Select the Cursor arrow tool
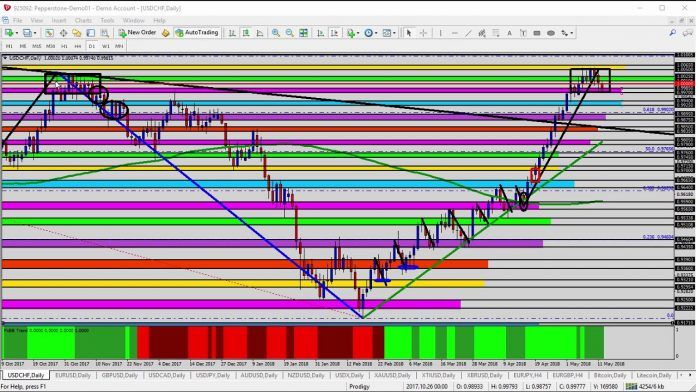Viewport: 696px width, 392px height. coord(409,33)
